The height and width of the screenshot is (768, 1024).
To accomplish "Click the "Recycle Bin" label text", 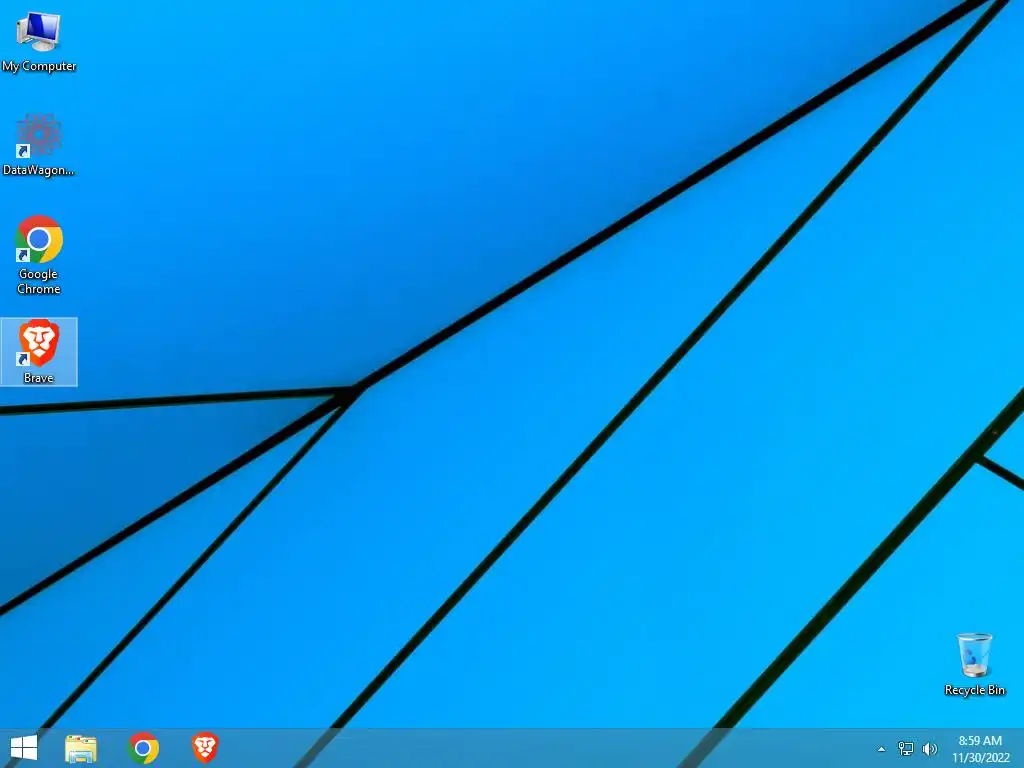I will 974,690.
